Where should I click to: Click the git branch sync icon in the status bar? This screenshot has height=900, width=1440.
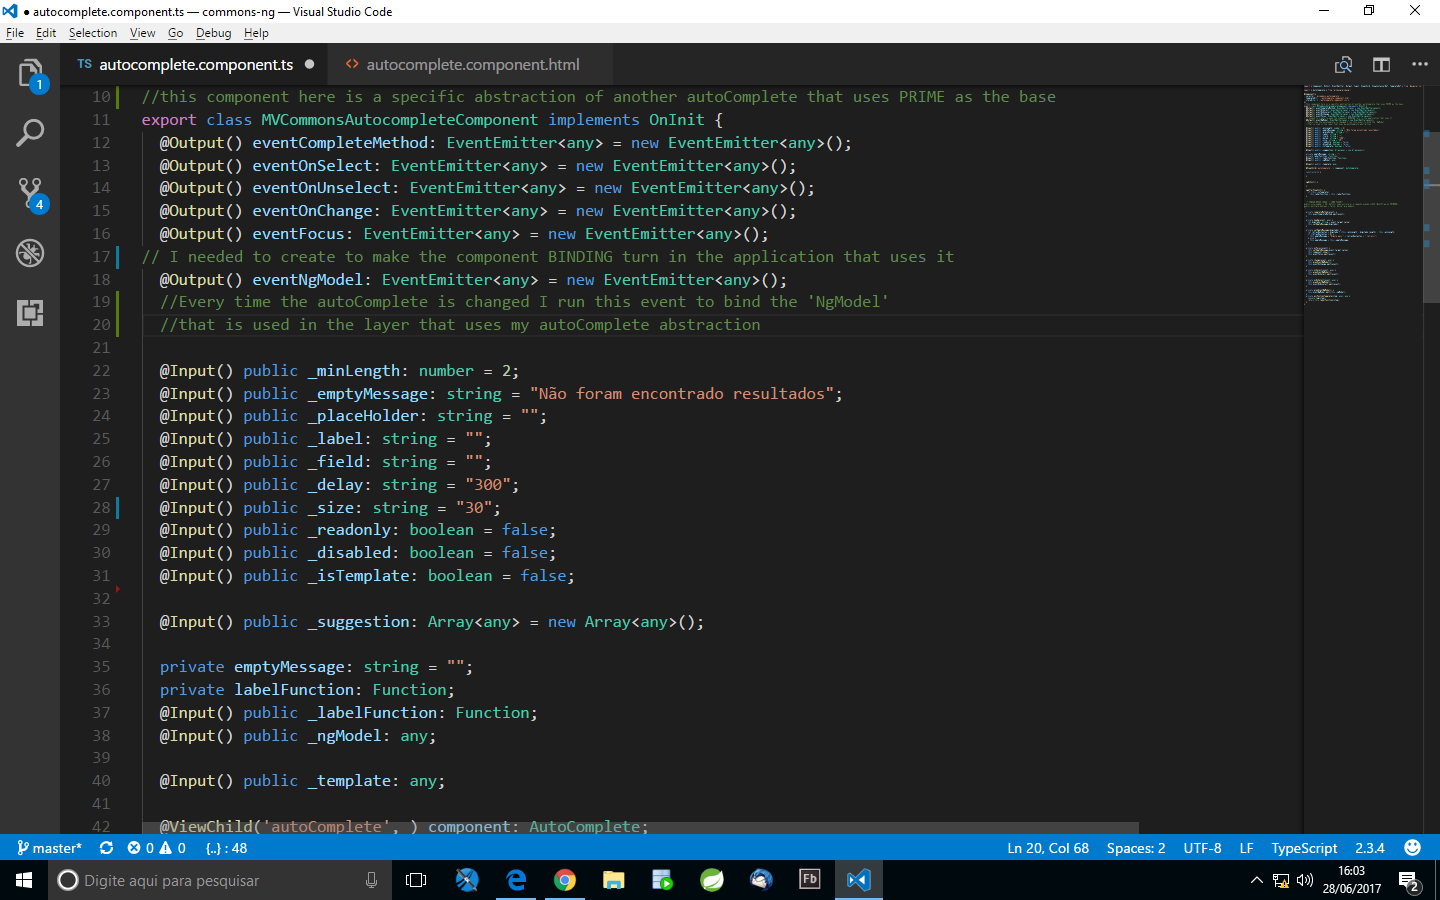tap(106, 847)
